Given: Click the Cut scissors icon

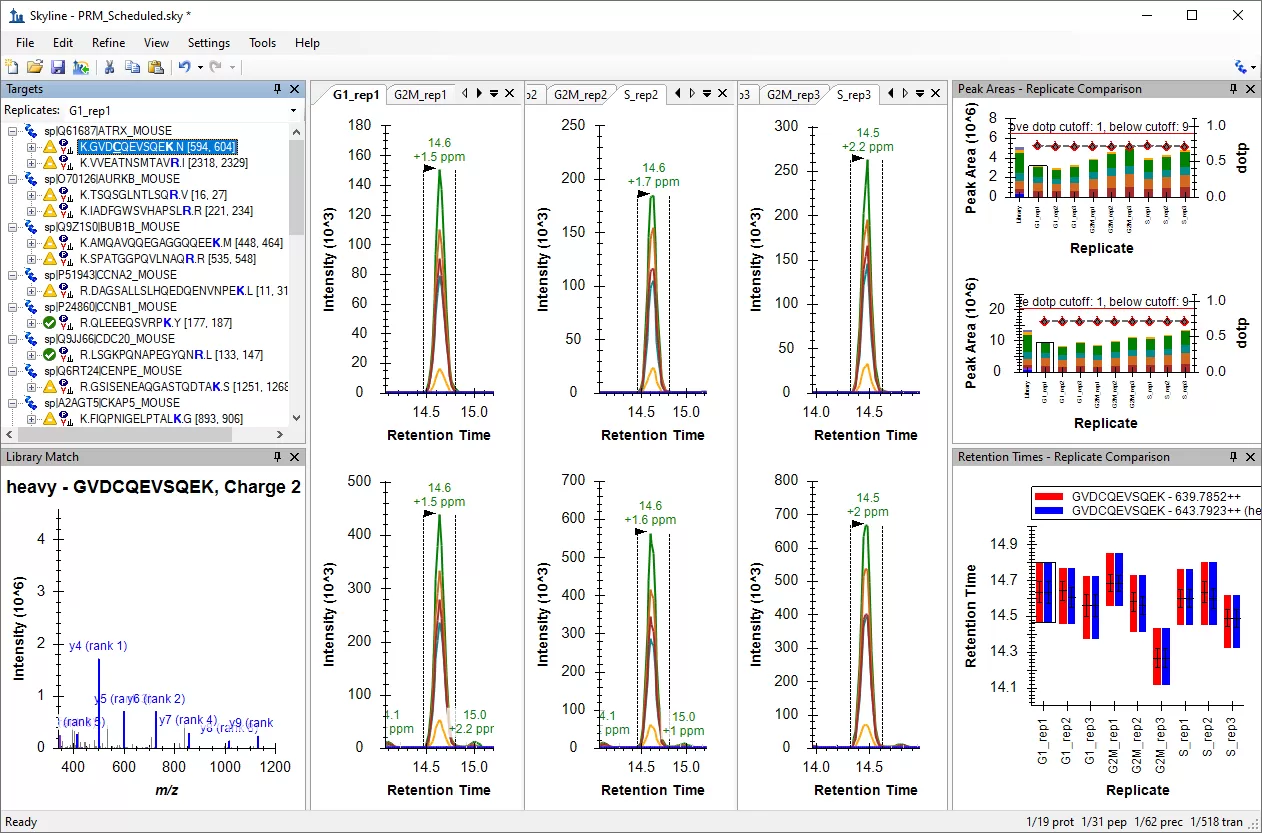Looking at the screenshot, I should coord(110,67).
